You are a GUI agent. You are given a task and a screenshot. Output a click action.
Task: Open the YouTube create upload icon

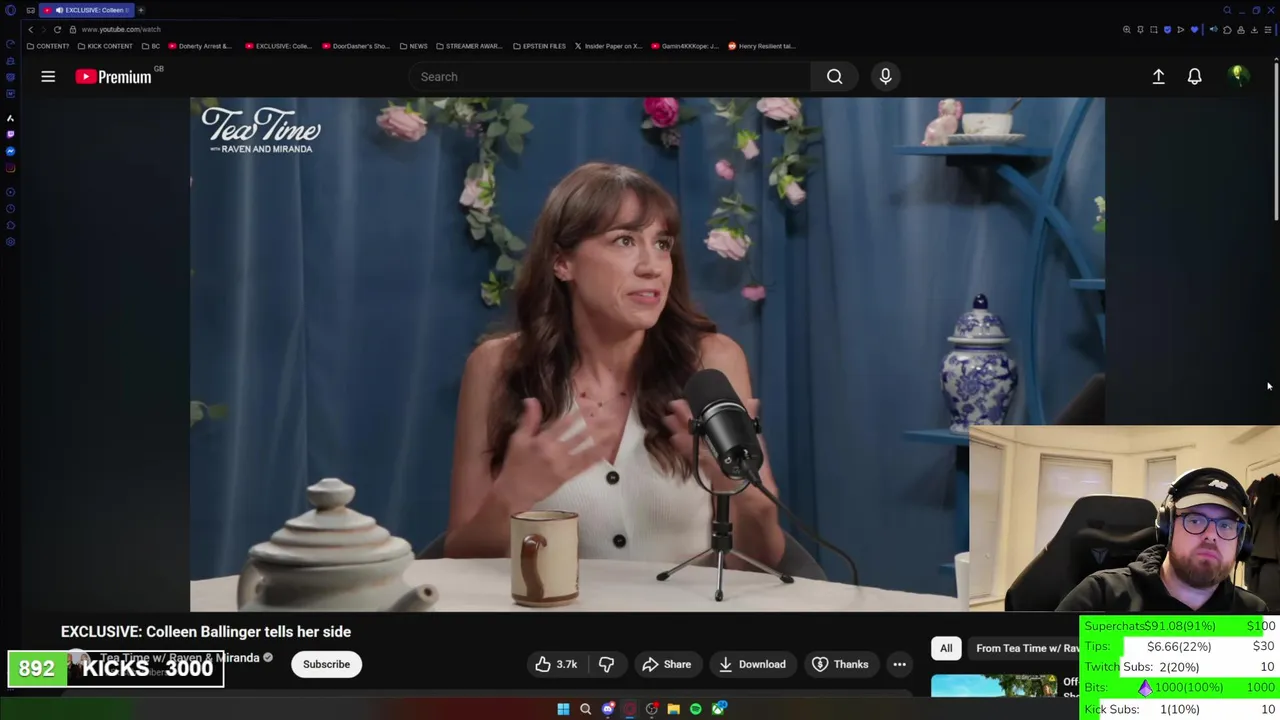[1158, 76]
